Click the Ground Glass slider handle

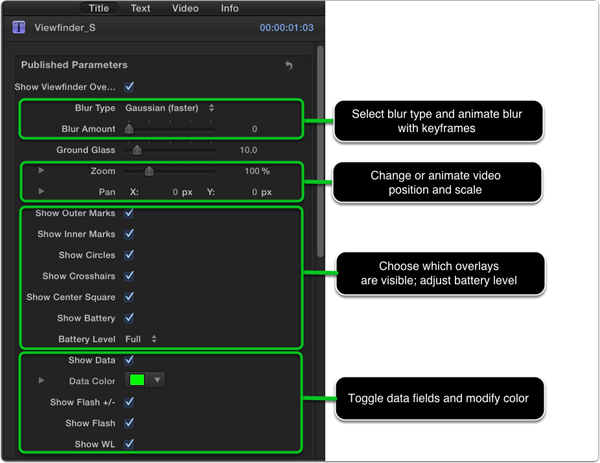[137, 150]
